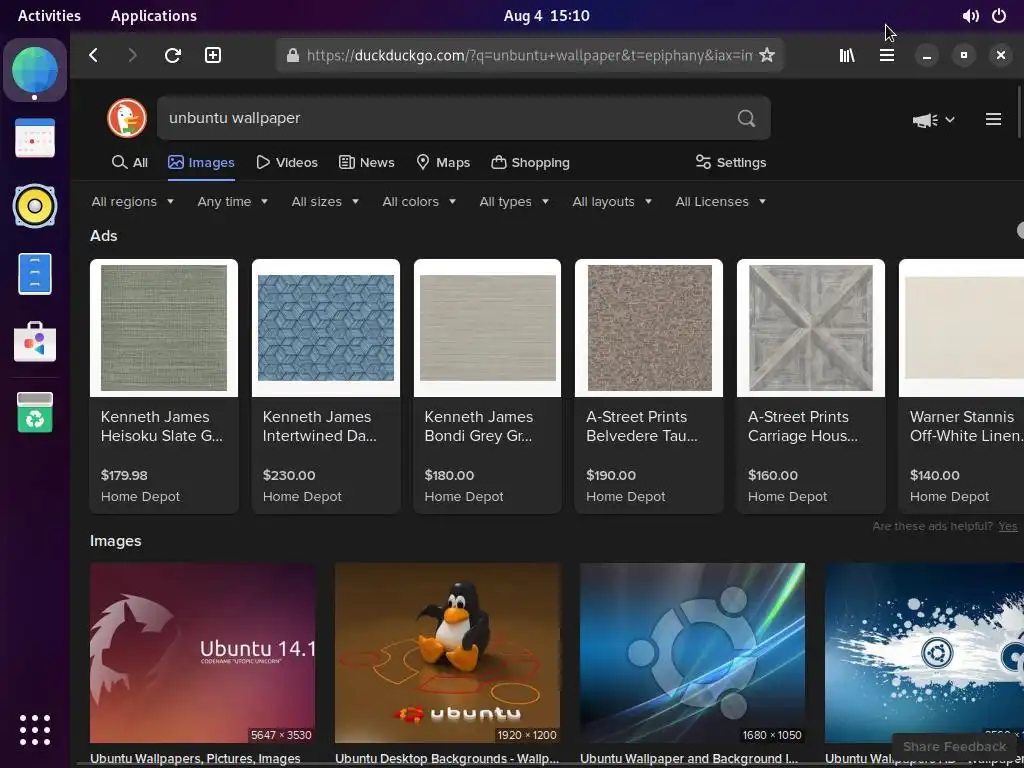Open the Tux penguin Ubuntu image

447,653
